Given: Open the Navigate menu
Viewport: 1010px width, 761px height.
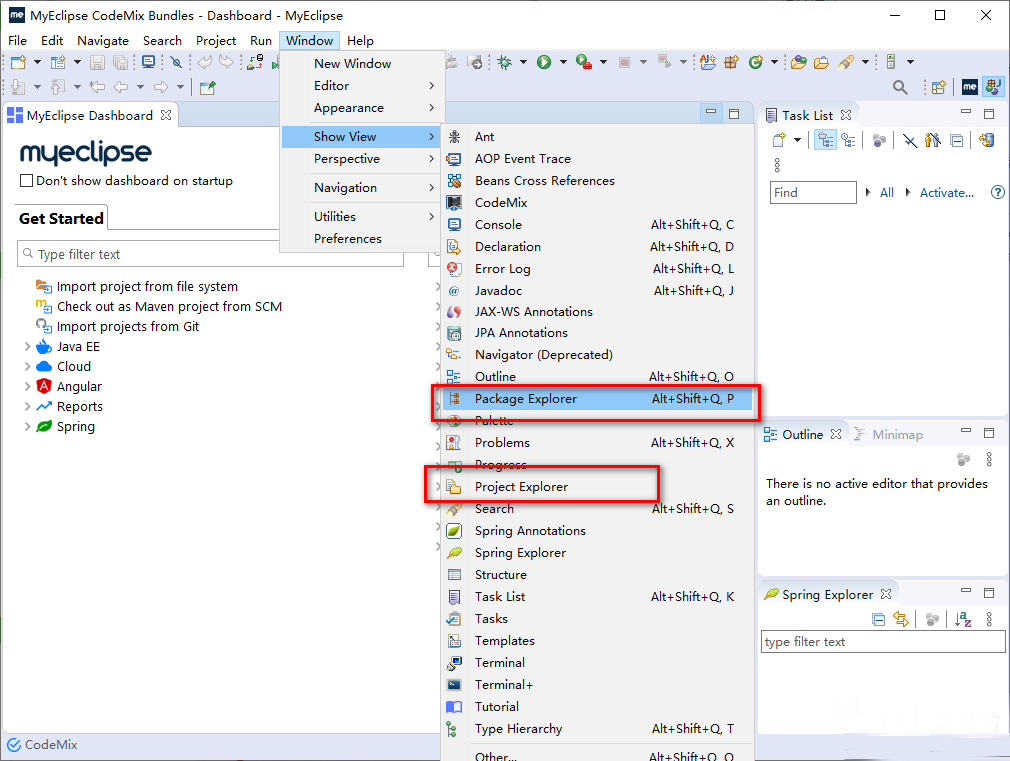Looking at the screenshot, I should 102,41.
